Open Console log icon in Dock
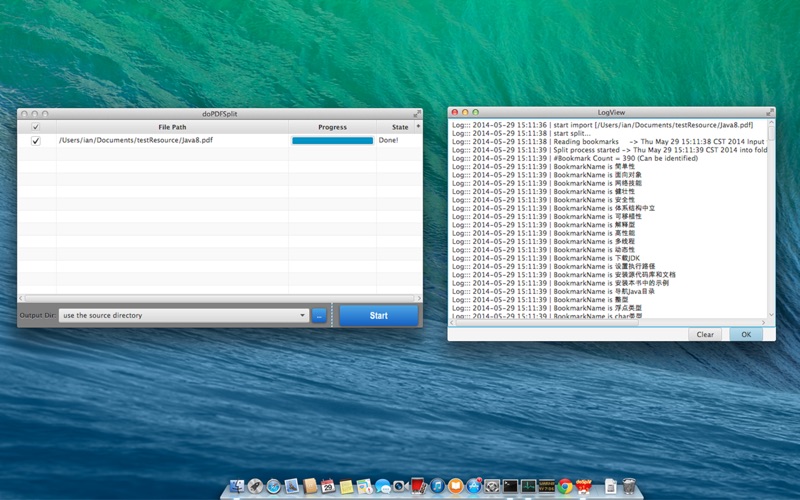Image resolution: width=800 pixels, height=500 pixels. coord(546,486)
